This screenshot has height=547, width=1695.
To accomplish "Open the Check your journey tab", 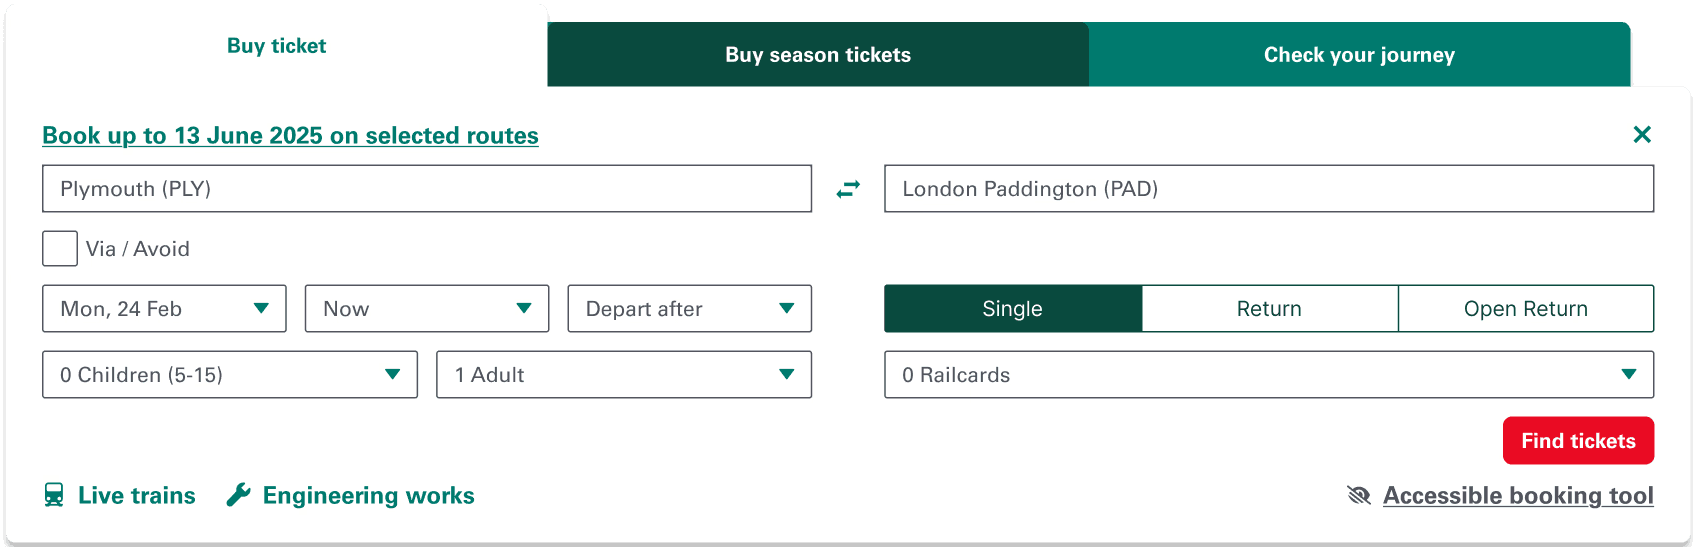I will 1359,55.
